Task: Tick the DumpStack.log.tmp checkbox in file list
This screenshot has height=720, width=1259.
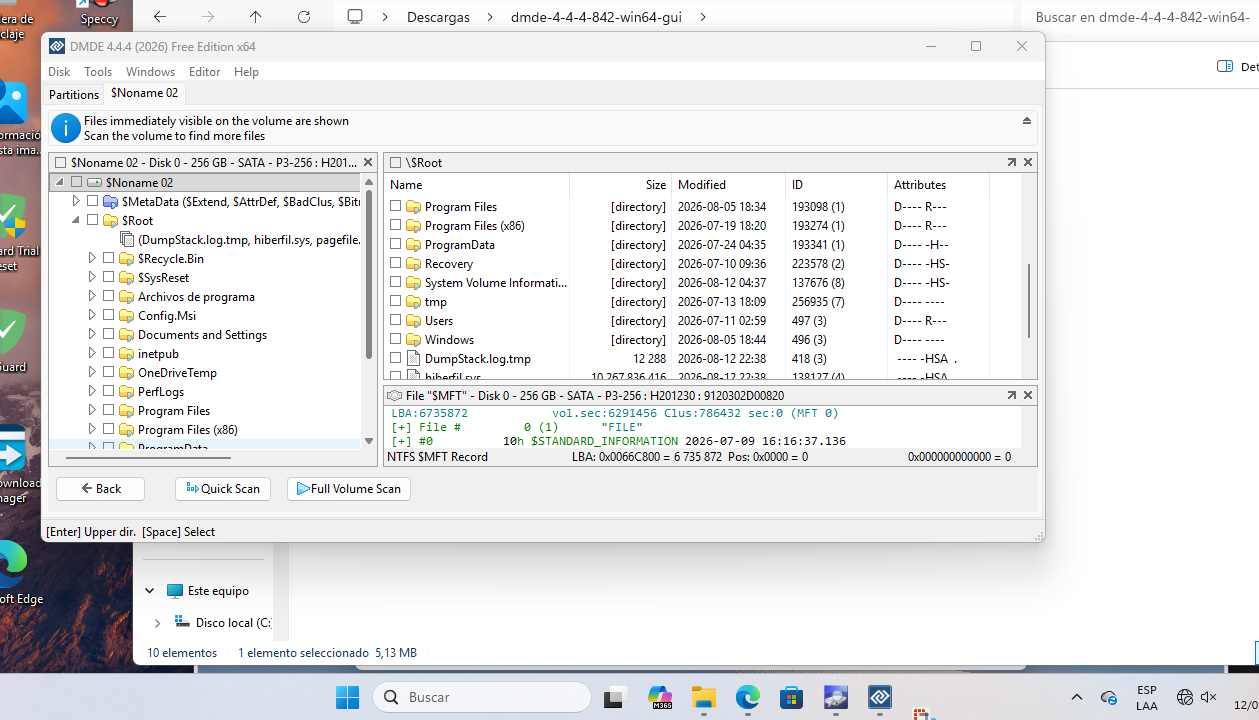Action: pos(396,358)
